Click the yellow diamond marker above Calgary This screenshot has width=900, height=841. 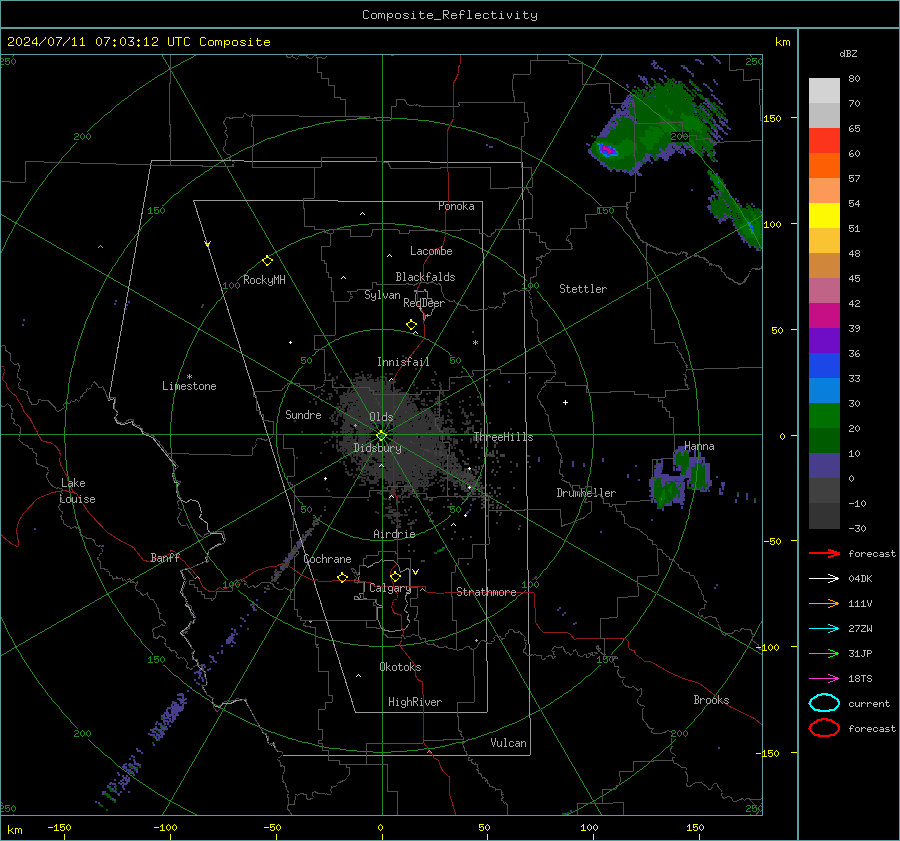pyautogui.click(x=395, y=576)
